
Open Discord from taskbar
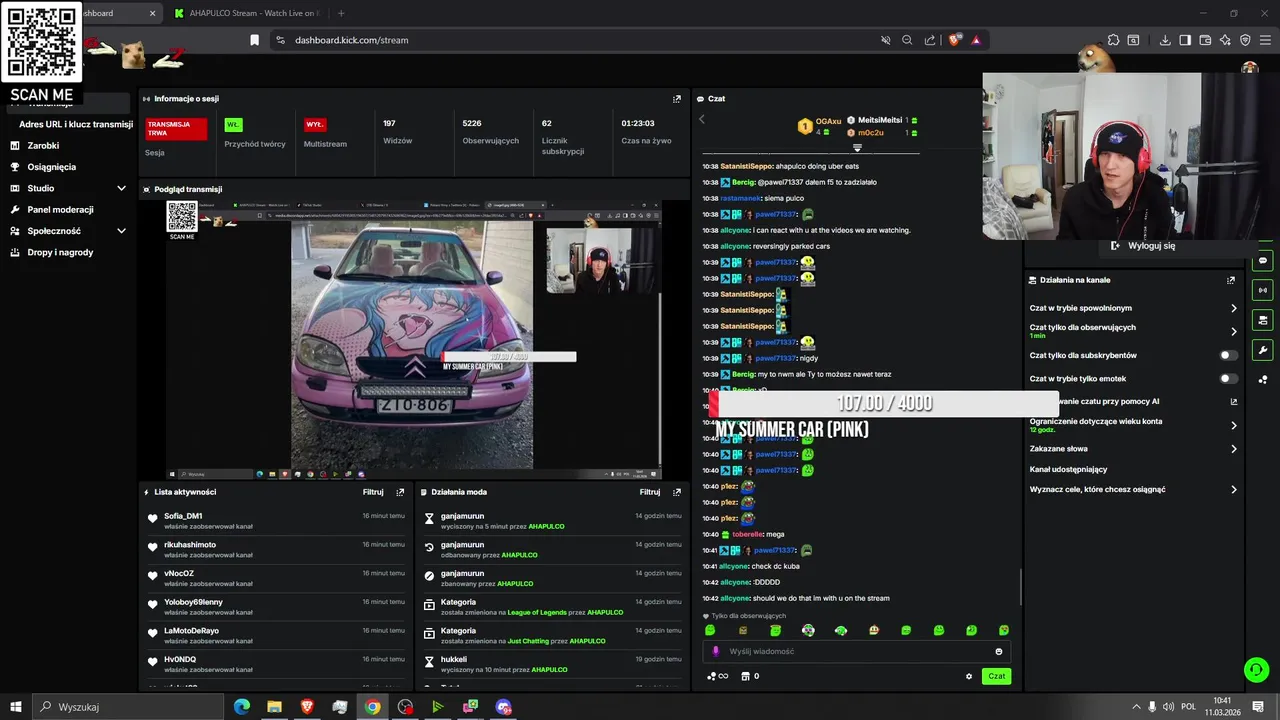click(503, 707)
